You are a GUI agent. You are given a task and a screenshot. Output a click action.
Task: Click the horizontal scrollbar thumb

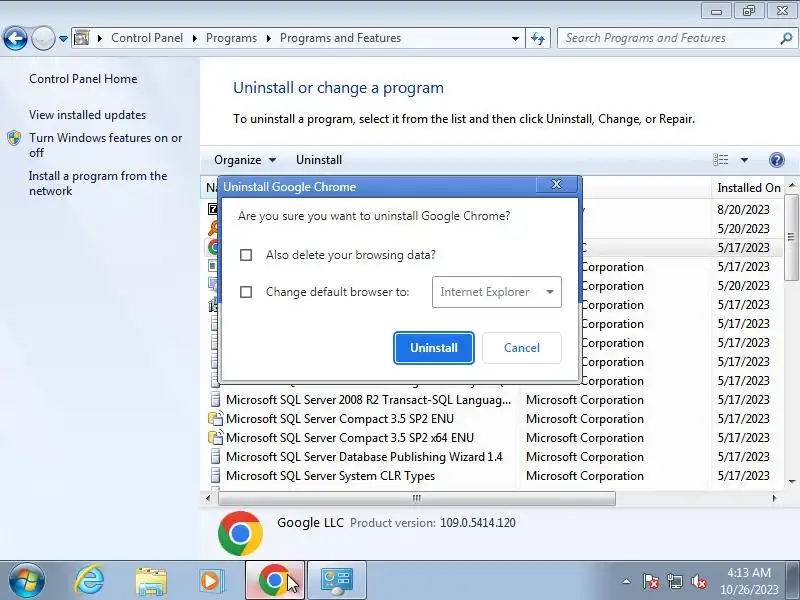point(417,498)
